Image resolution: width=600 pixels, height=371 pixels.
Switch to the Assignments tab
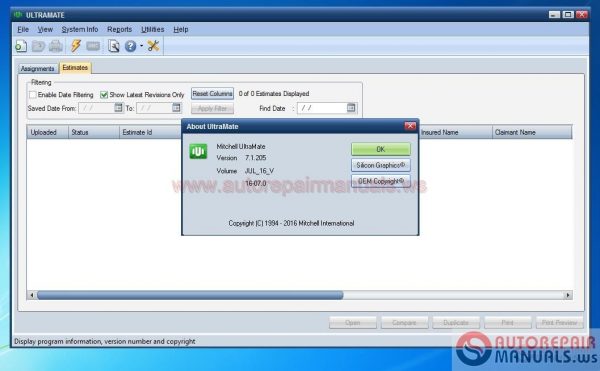tap(38, 68)
